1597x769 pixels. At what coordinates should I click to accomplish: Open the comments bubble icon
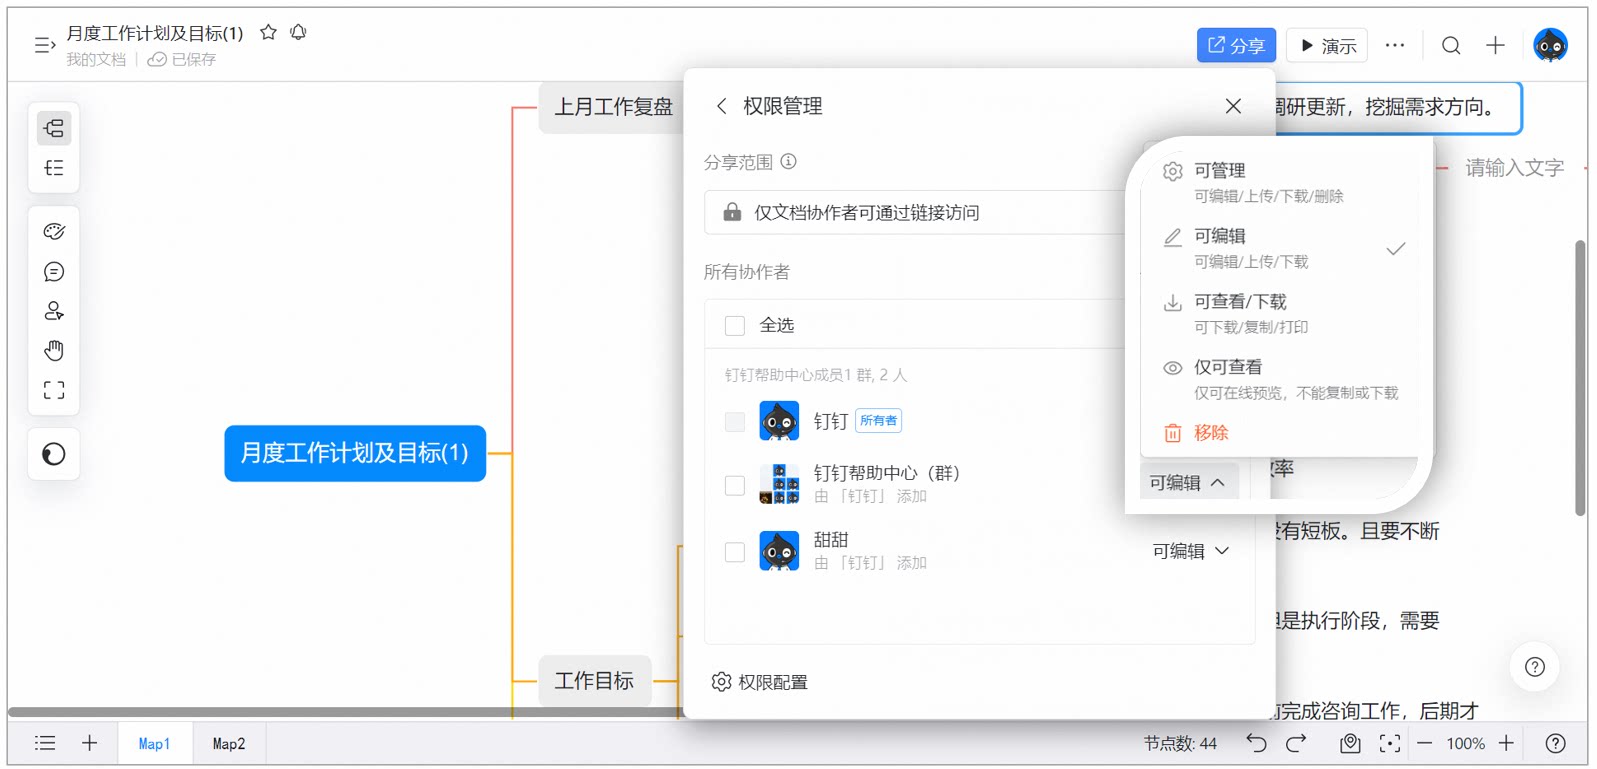point(54,272)
